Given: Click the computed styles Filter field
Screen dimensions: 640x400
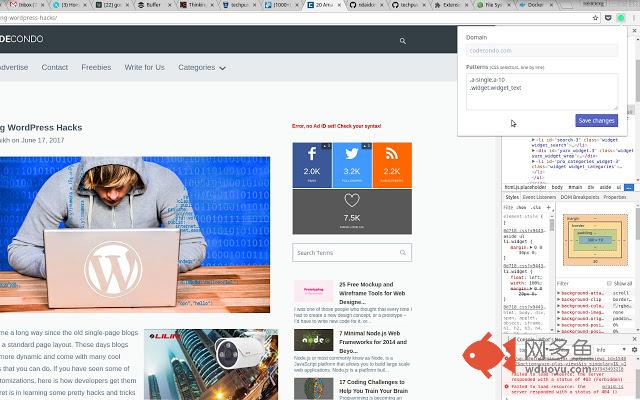Looking at the screenshot, I should (580, 283).
